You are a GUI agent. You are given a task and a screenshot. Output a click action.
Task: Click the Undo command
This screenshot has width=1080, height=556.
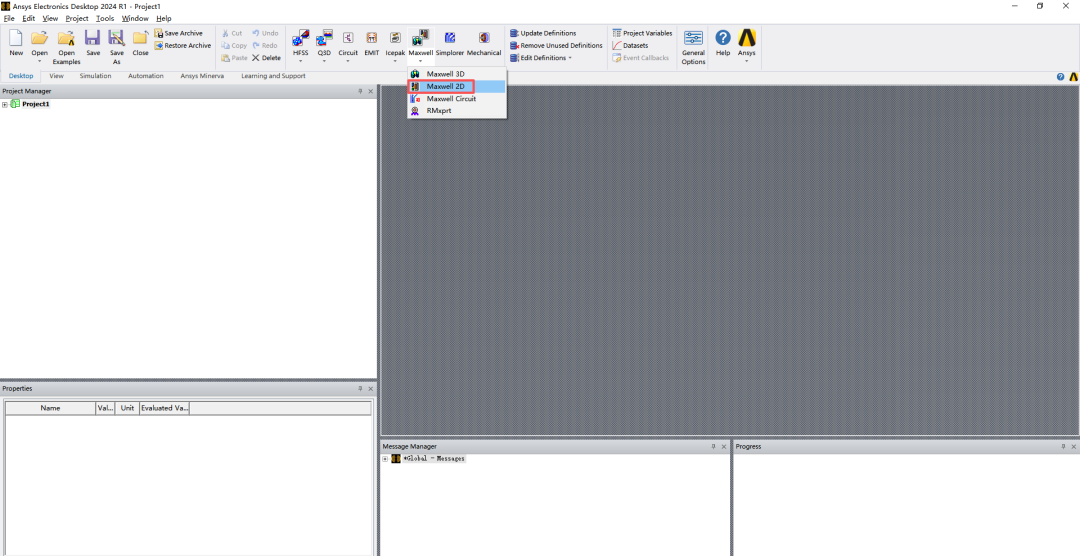(265, 33)
